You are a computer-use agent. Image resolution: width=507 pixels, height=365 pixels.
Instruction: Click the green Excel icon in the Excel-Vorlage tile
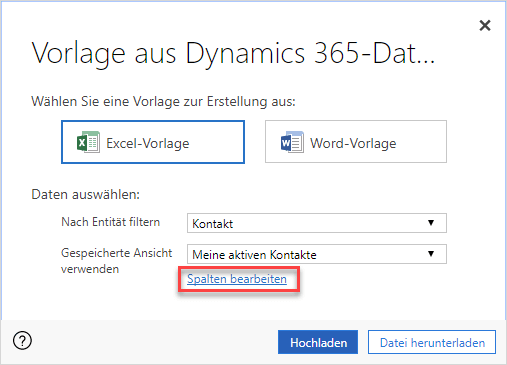tap(88, 142)
